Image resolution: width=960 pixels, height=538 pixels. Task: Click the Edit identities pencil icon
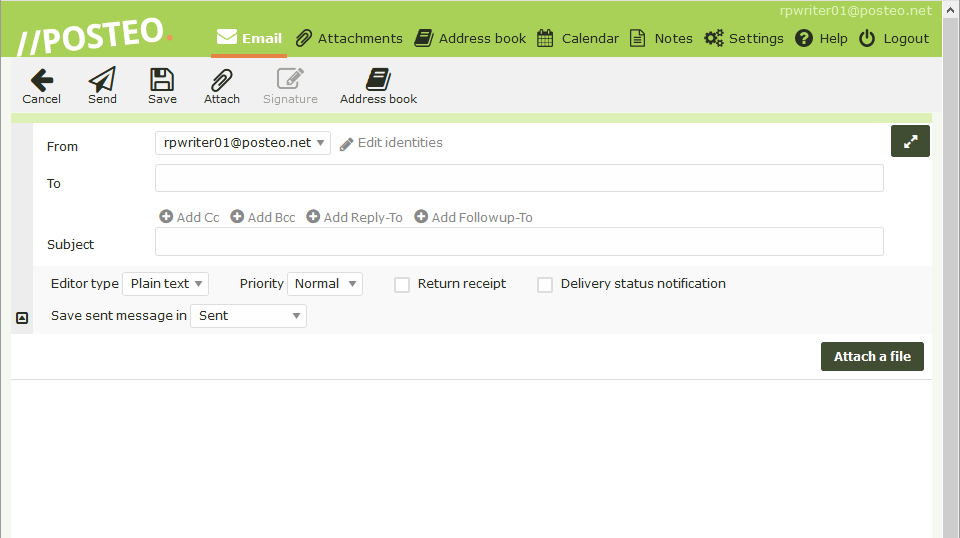pyautogui.click(x=347, y=144)
